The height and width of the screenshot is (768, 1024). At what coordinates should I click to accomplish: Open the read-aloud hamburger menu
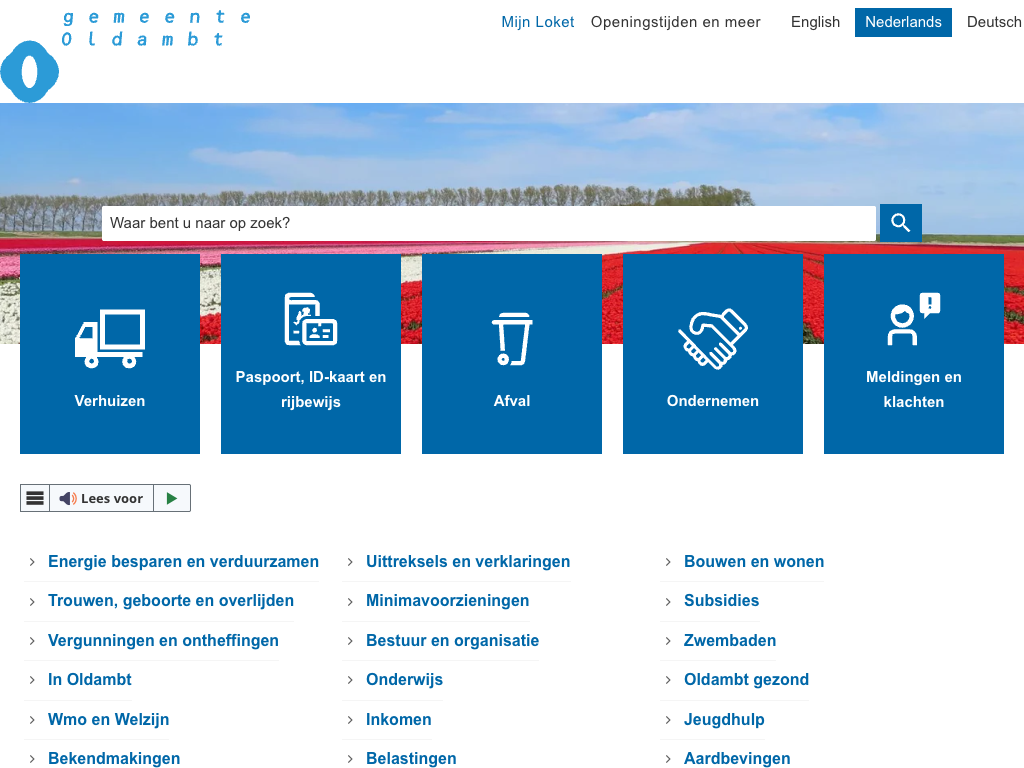tap(35, 498)
